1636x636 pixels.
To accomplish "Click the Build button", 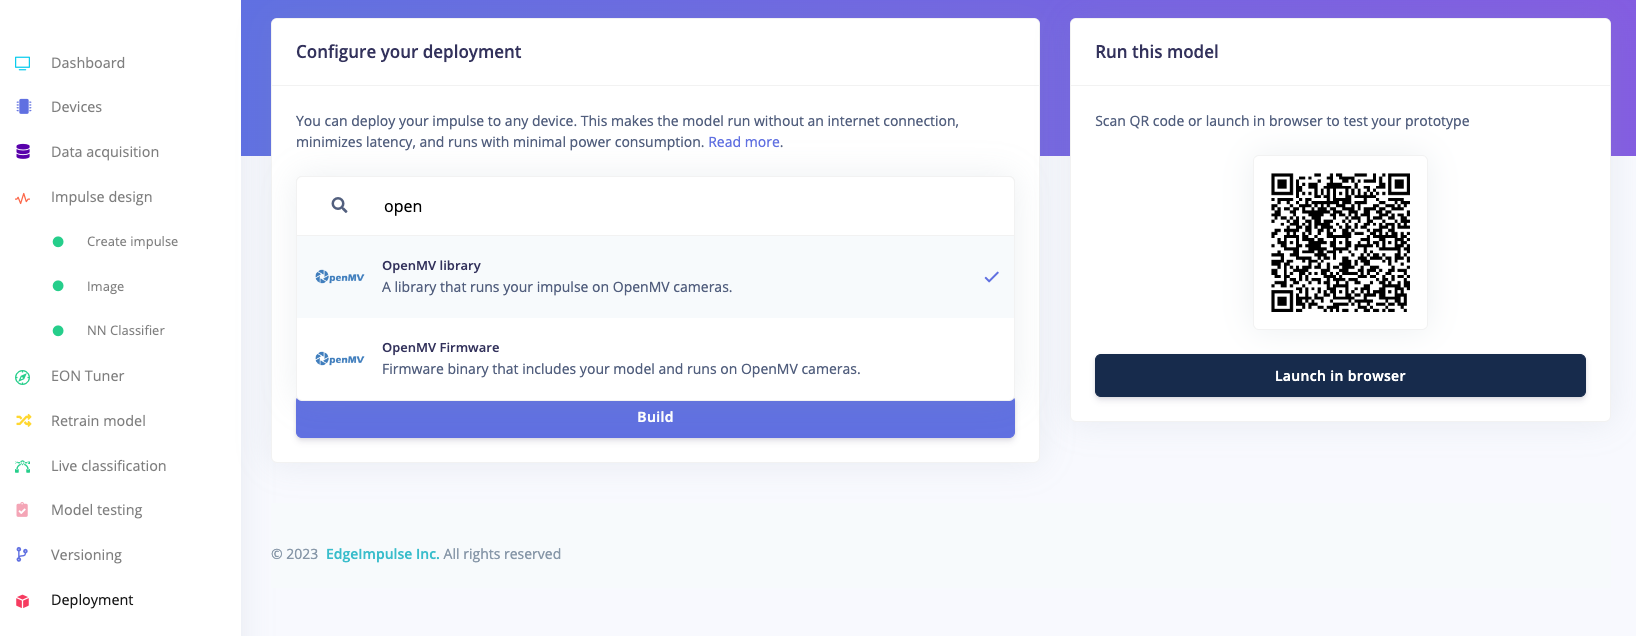I will (655, 418).
